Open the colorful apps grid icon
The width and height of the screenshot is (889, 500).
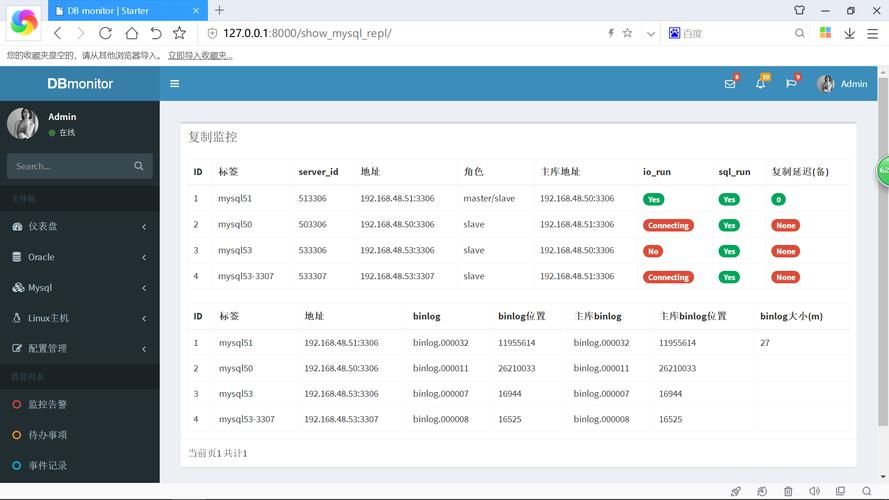click(826, 33)
